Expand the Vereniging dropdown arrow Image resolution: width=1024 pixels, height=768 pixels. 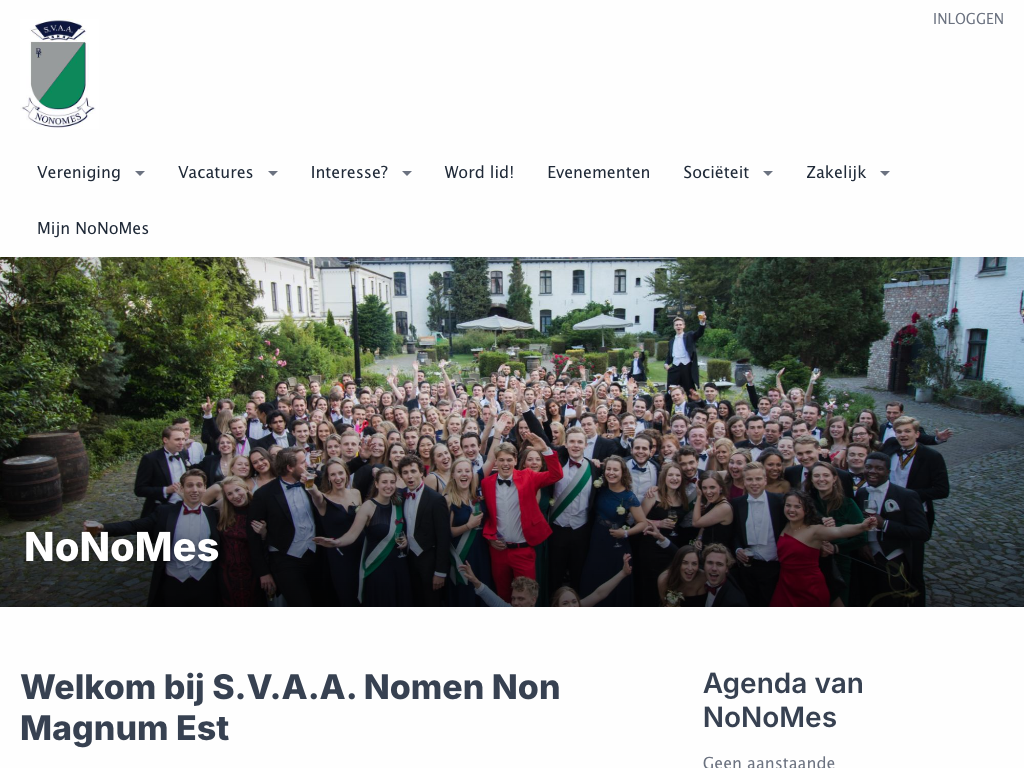140,173
